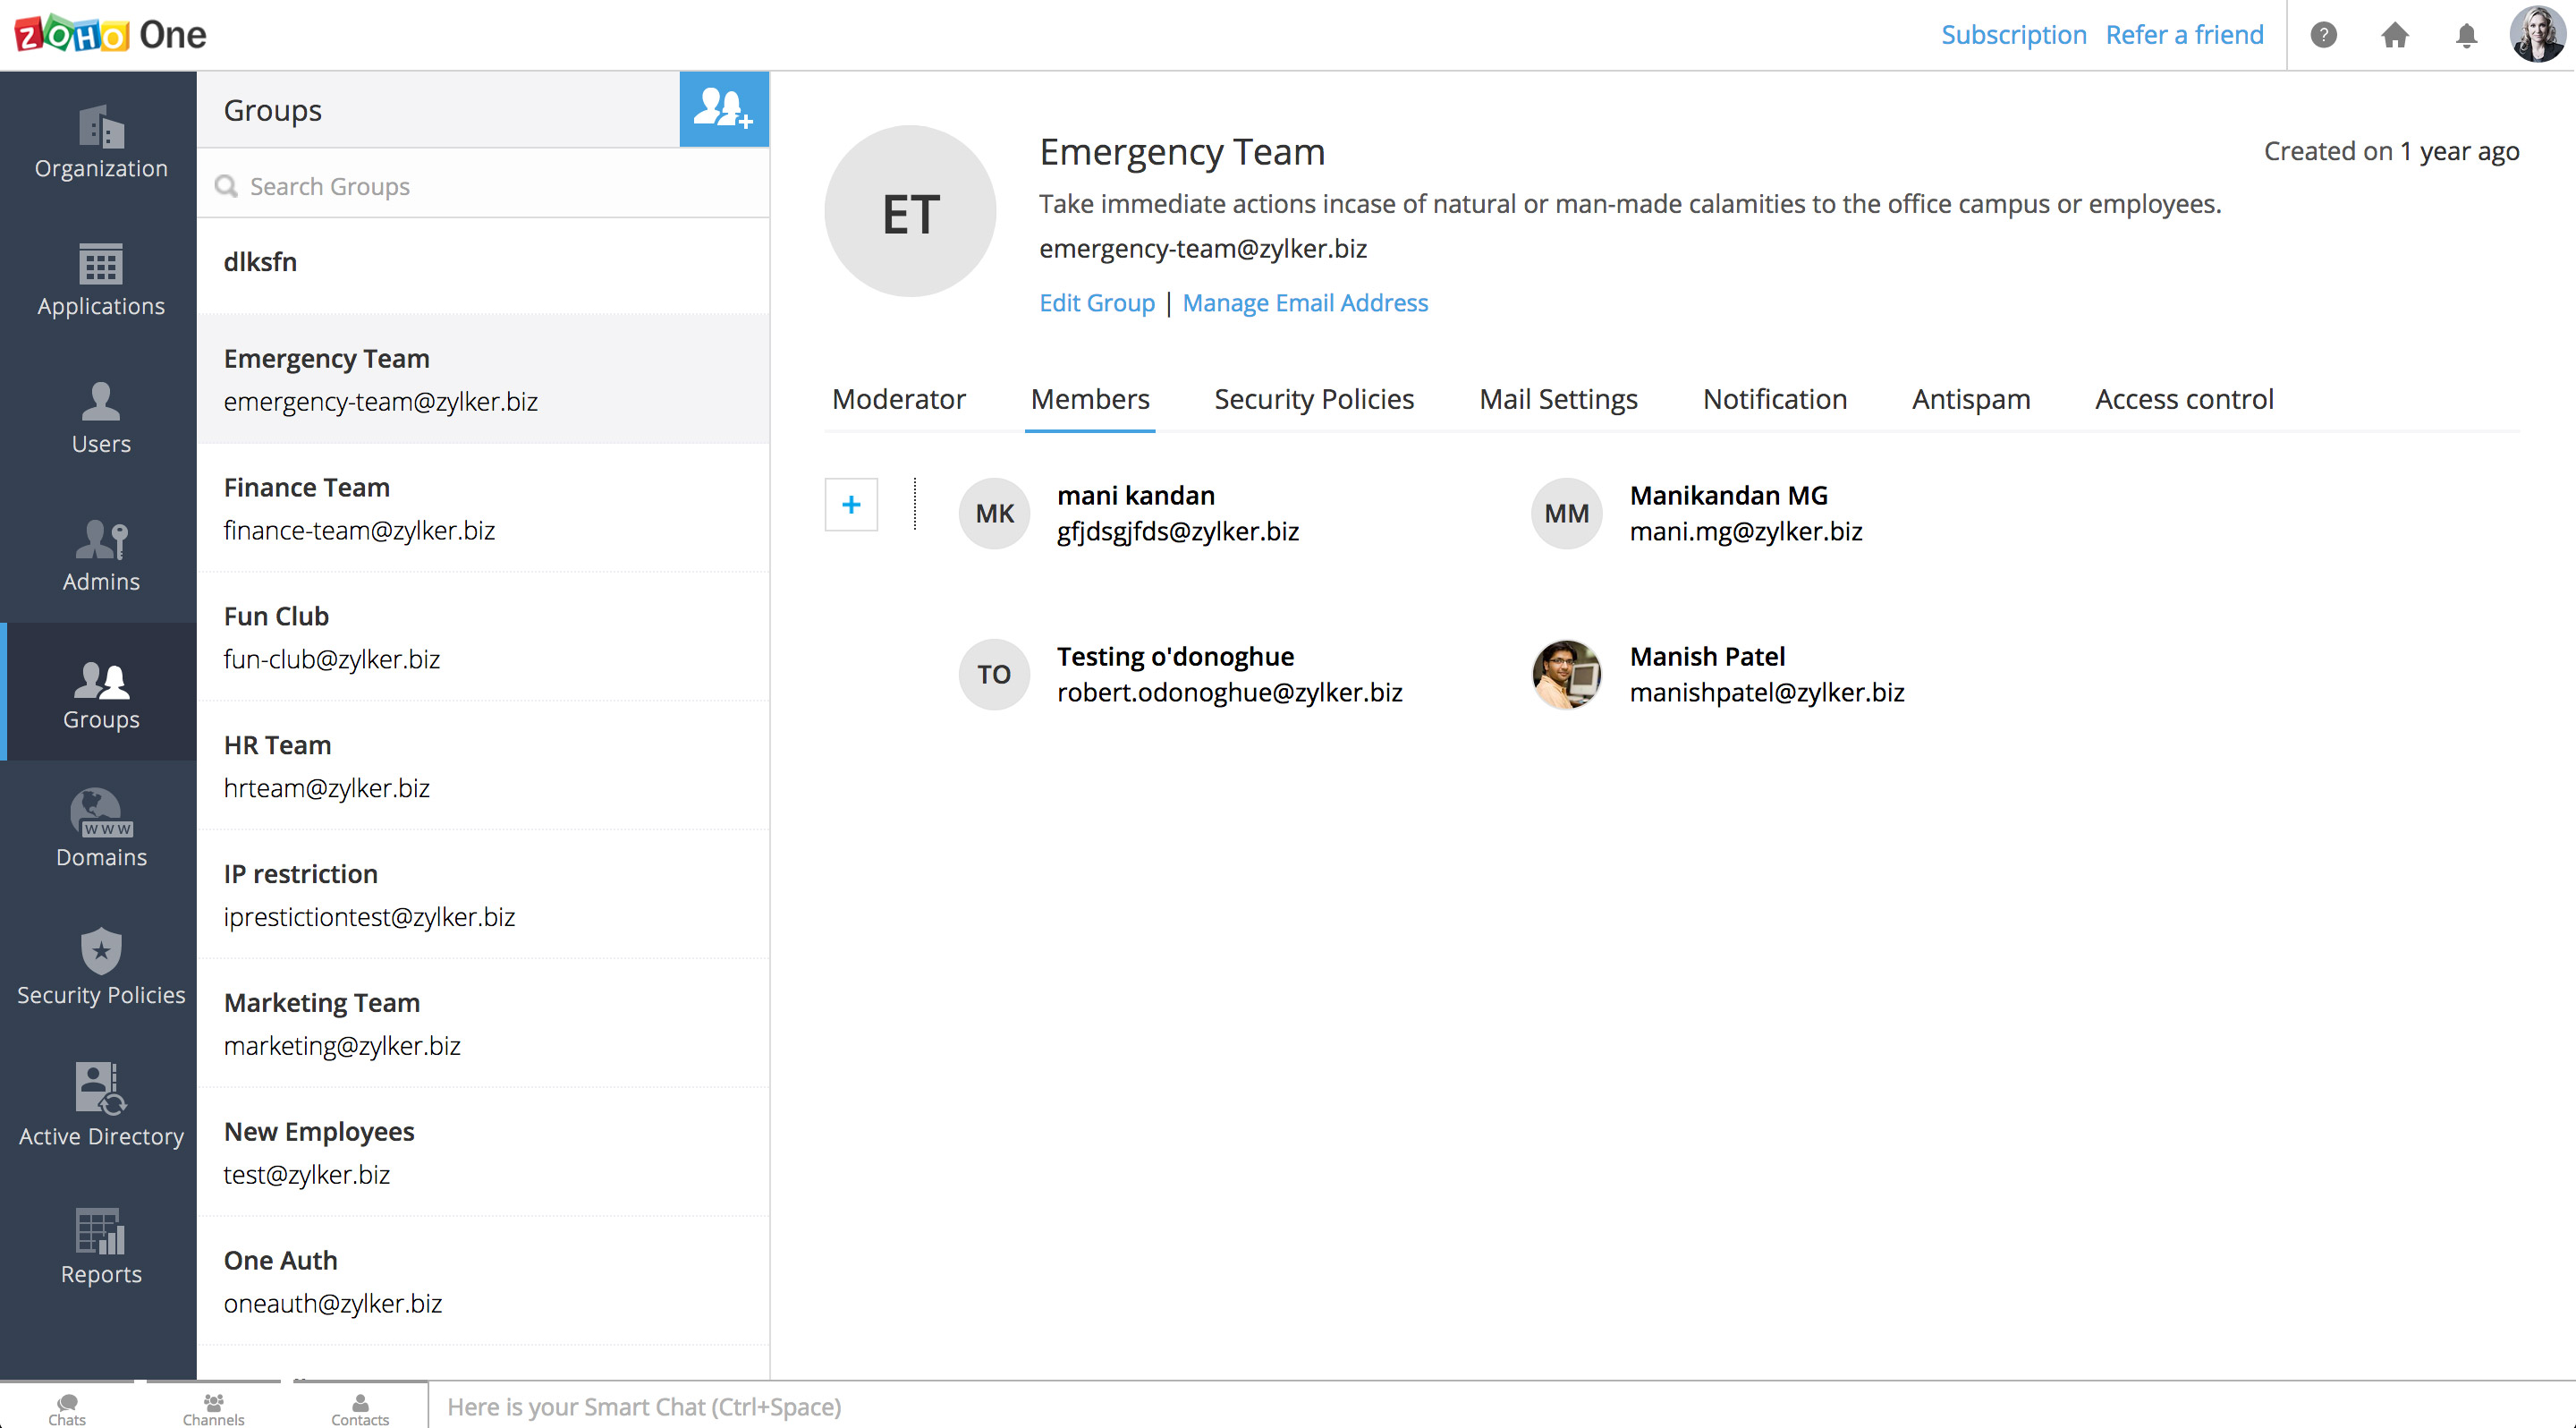Viewport: 2576px width, 1428px height.
Task: Open the Channels tab in chat bar
Action: 213,1408
